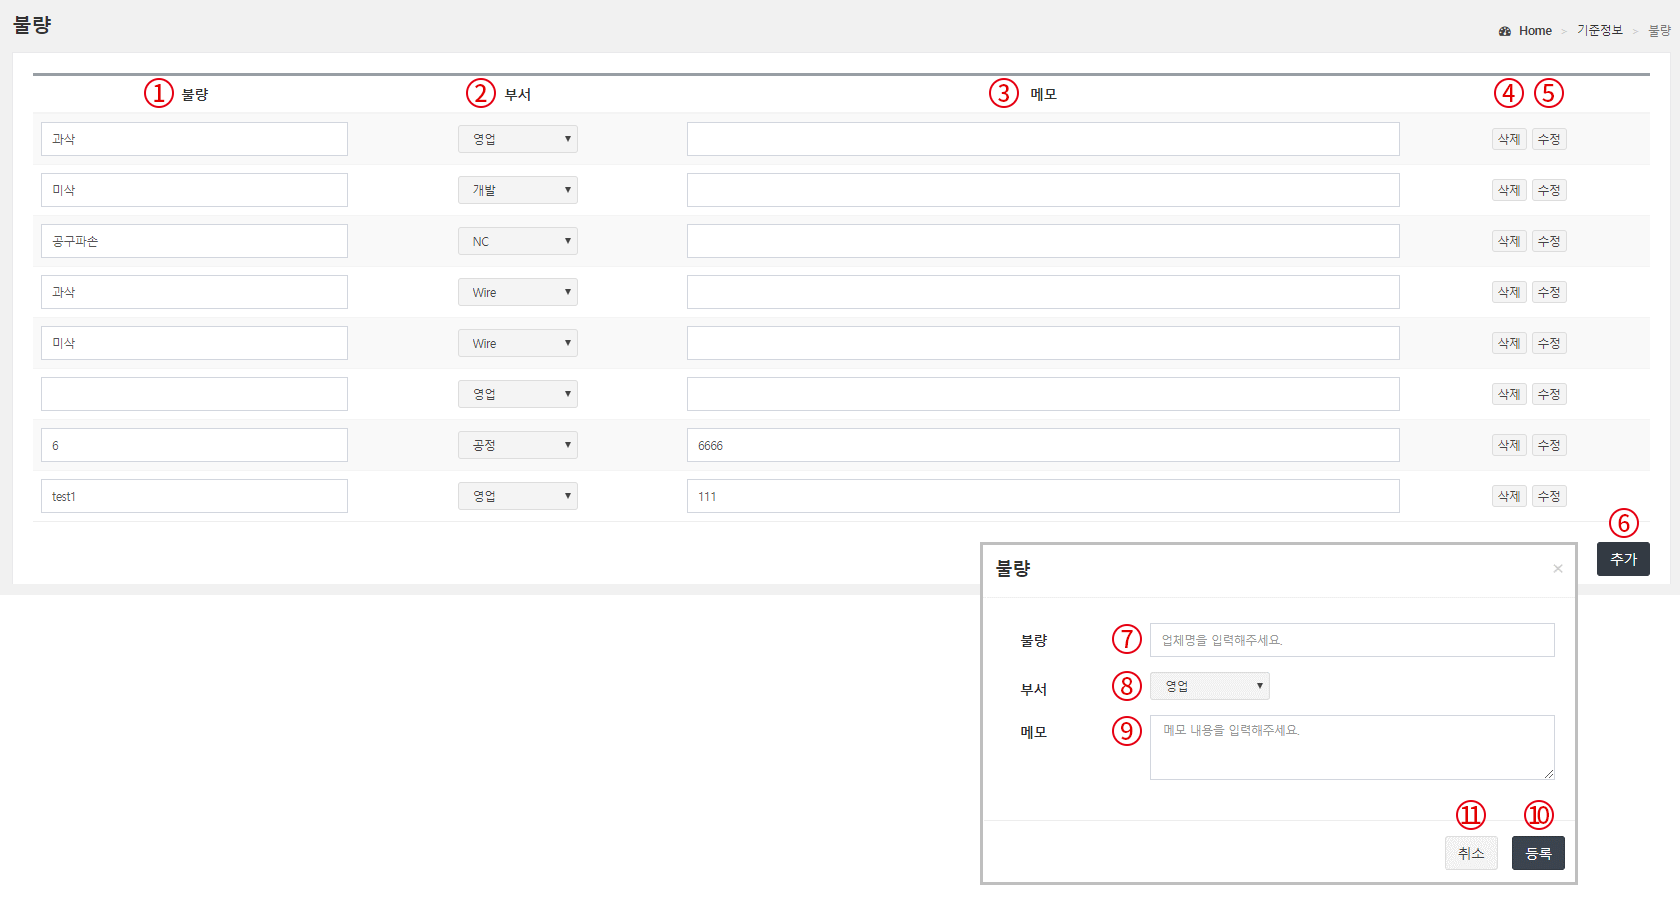Open the 공정 department dropdown

pos(517,445)
